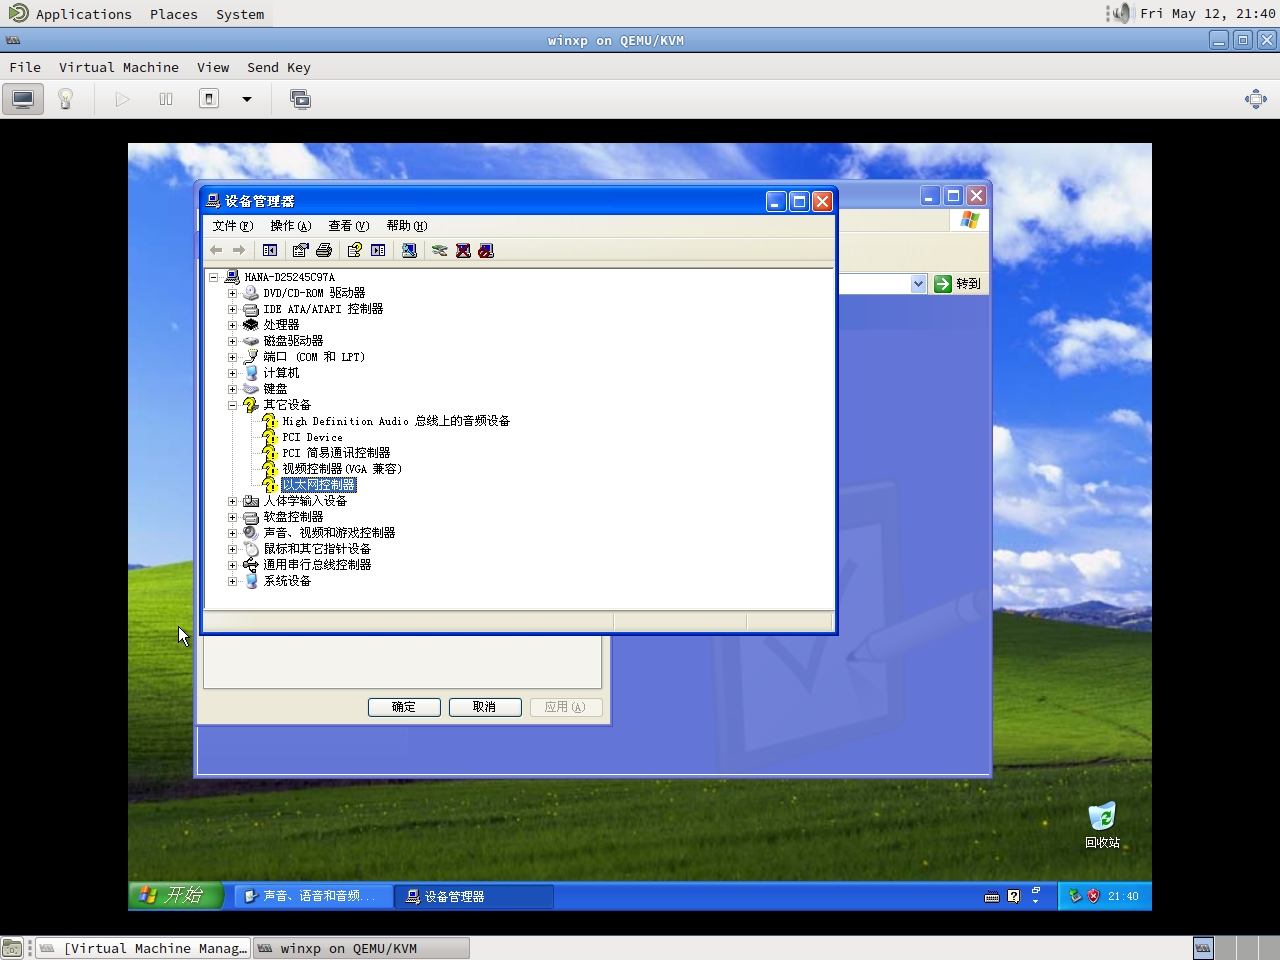Expand the 键盘 node

(232, 389)
